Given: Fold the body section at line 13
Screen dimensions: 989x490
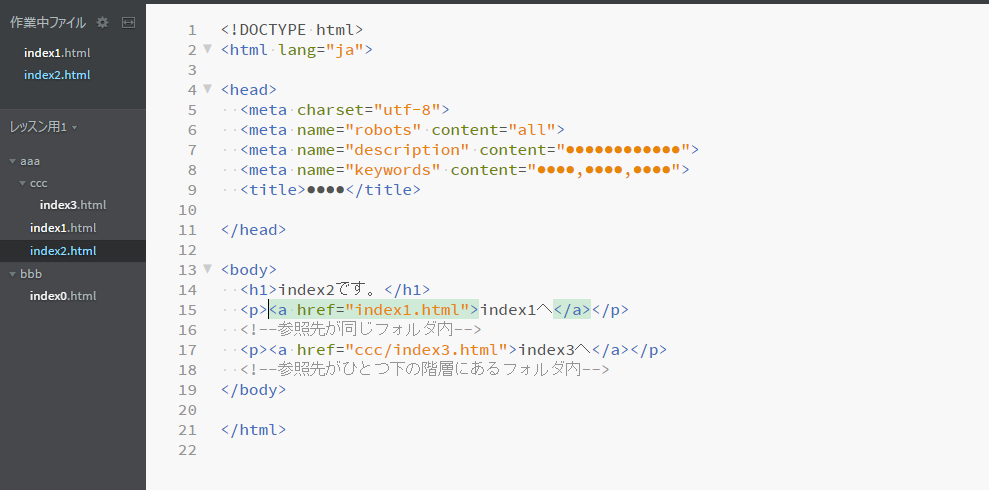Looking at the screenshot, I should click(207, 269).
